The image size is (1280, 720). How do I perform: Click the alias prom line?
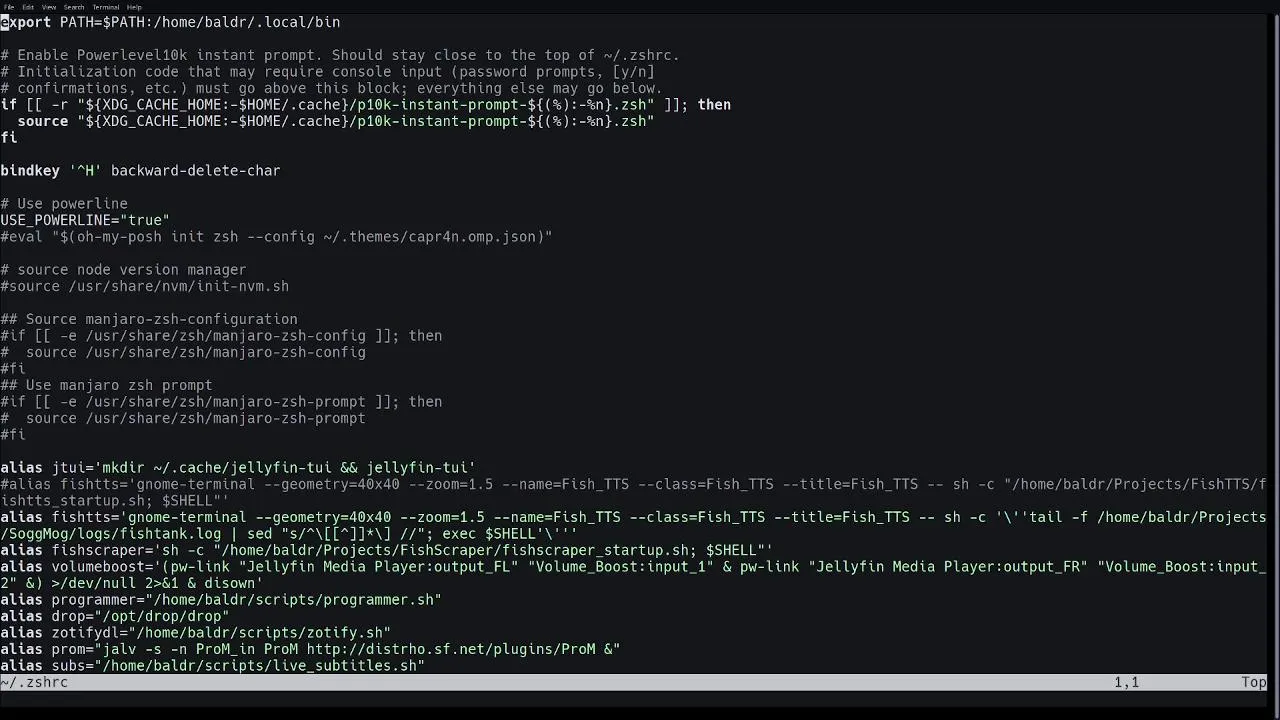point(310,649)
